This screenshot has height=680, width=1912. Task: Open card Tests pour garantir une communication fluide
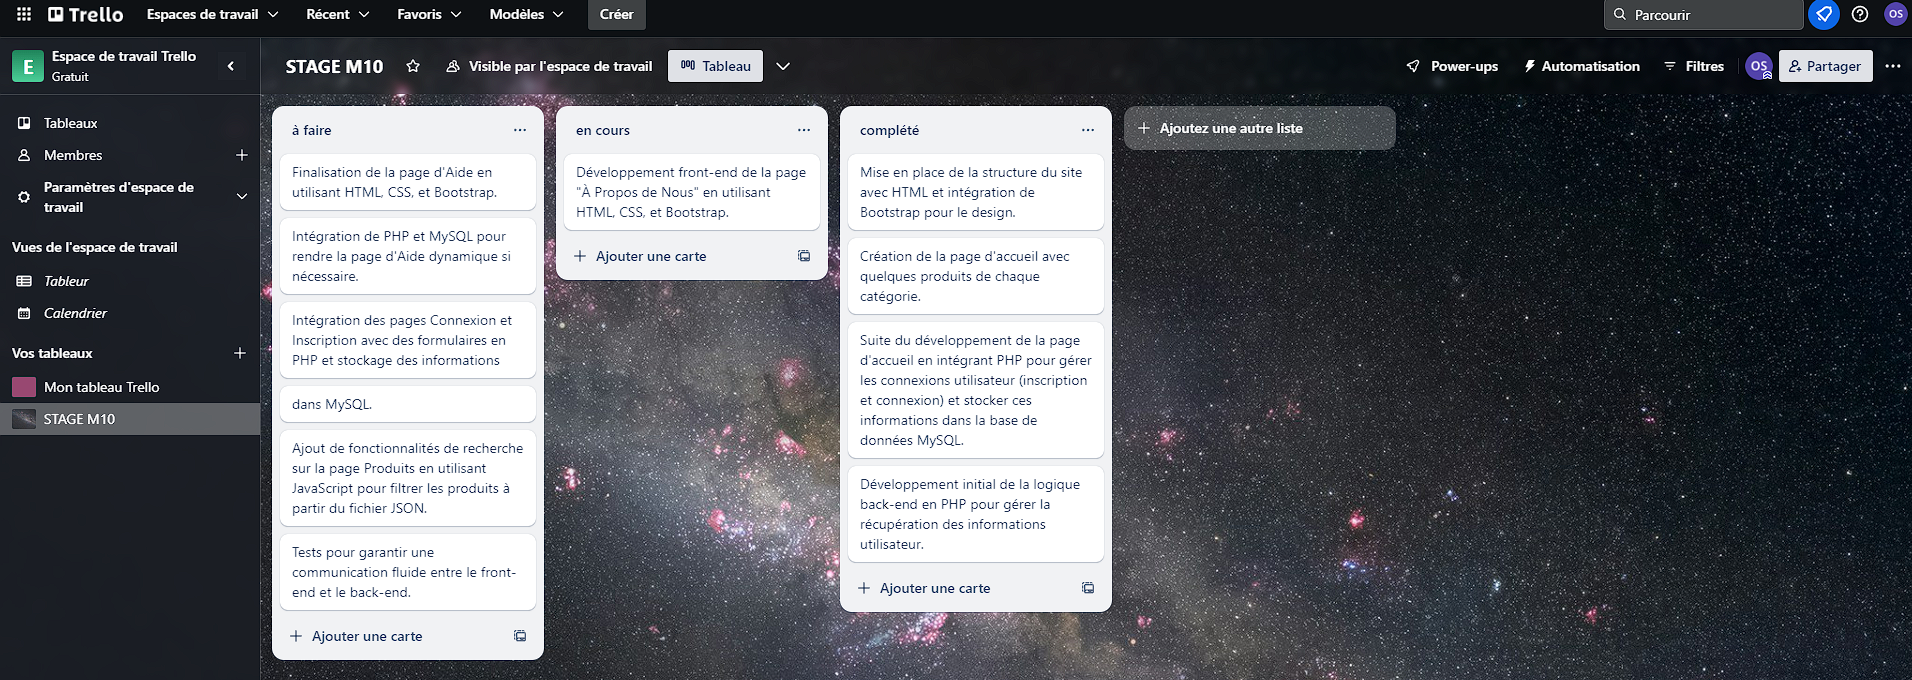tap(408, 572)
